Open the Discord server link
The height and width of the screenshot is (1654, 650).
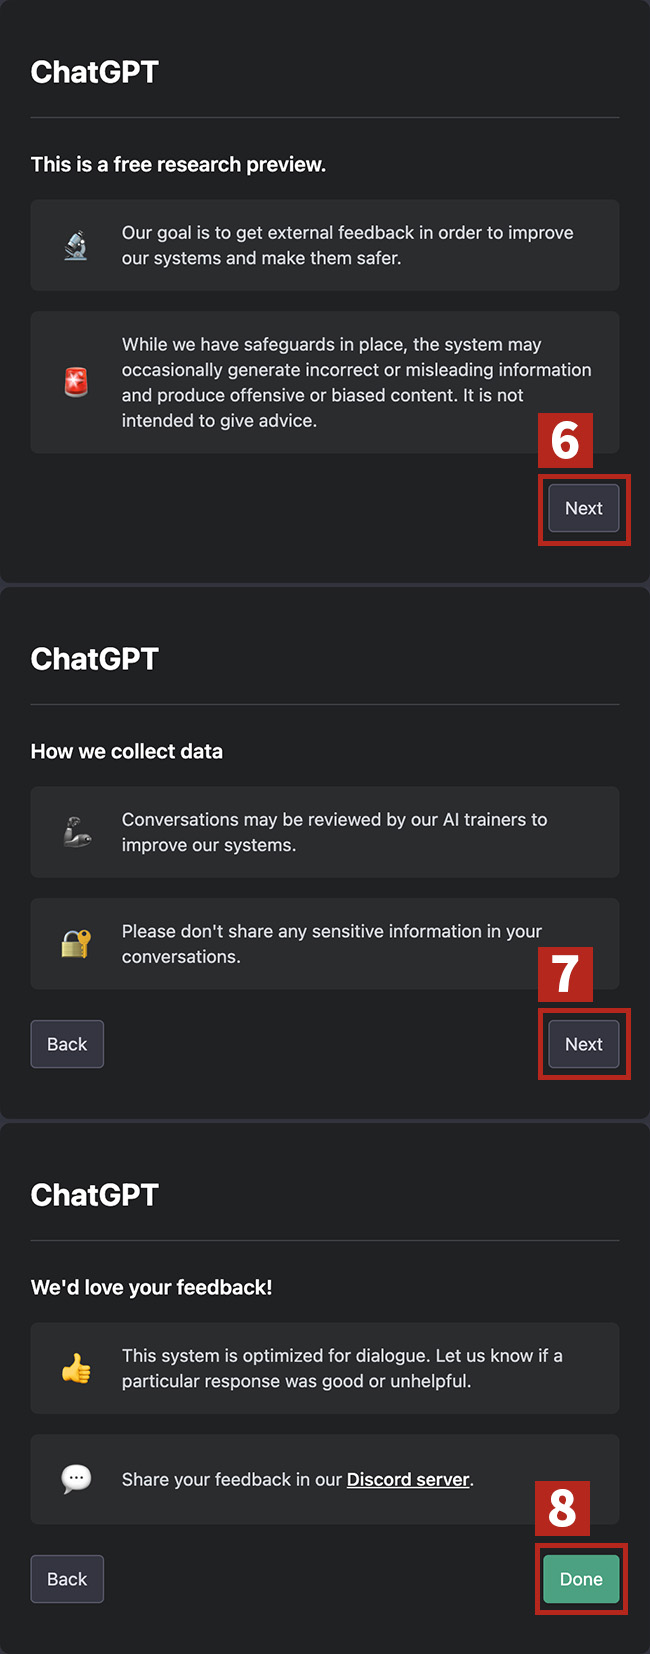(x=408, y=1479)
